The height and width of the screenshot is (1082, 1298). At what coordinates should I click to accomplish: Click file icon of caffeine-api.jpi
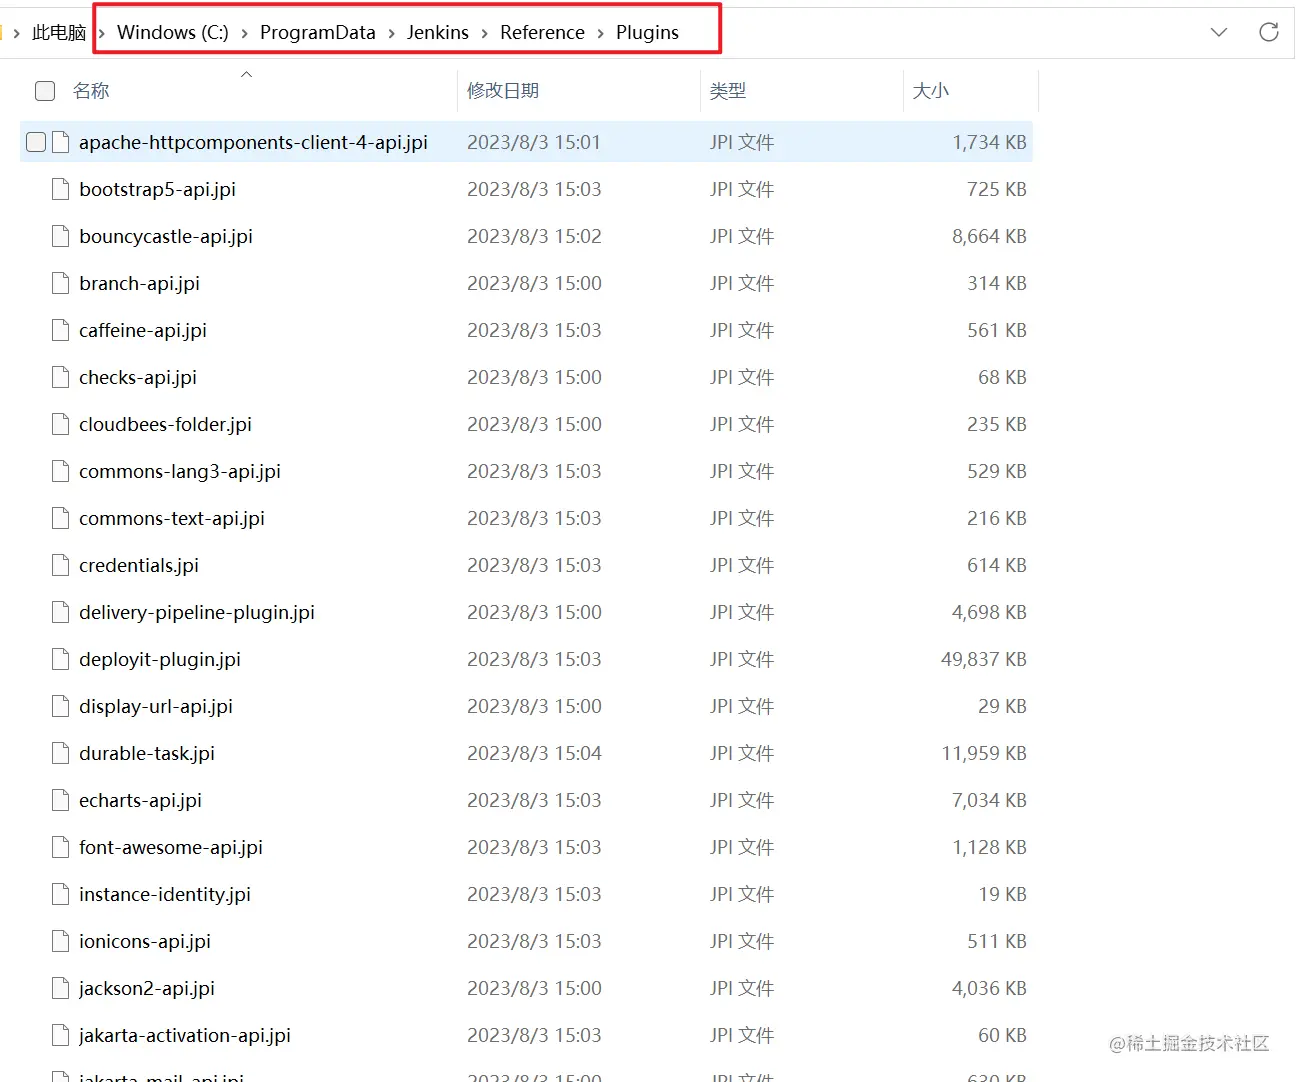click(61, 330)
